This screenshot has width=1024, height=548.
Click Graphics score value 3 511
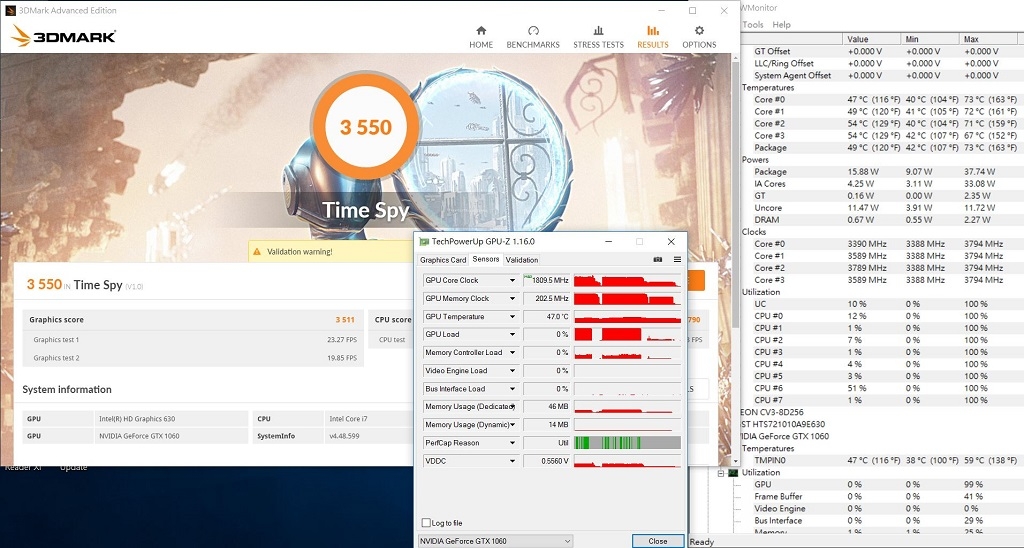[x=345, y=320]
